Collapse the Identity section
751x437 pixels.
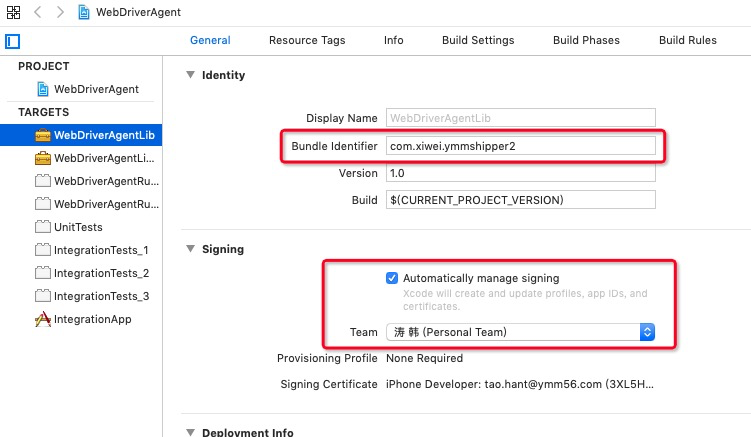191,75
